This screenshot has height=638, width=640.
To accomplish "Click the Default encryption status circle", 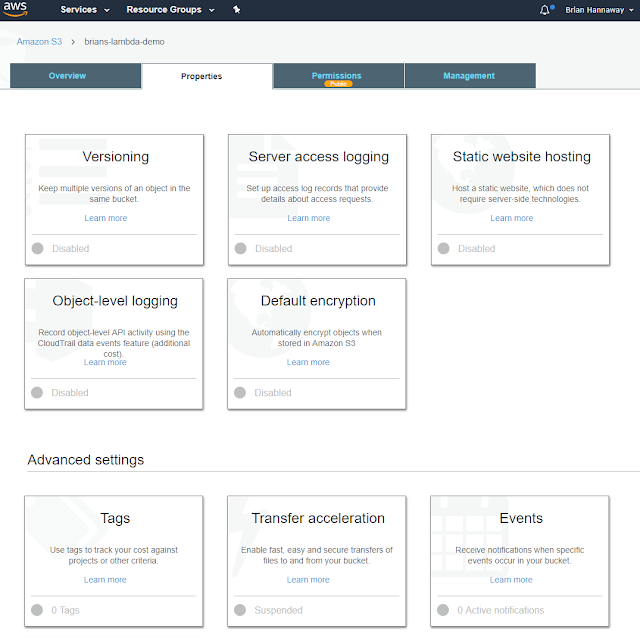I will click(x=240, y=392).
